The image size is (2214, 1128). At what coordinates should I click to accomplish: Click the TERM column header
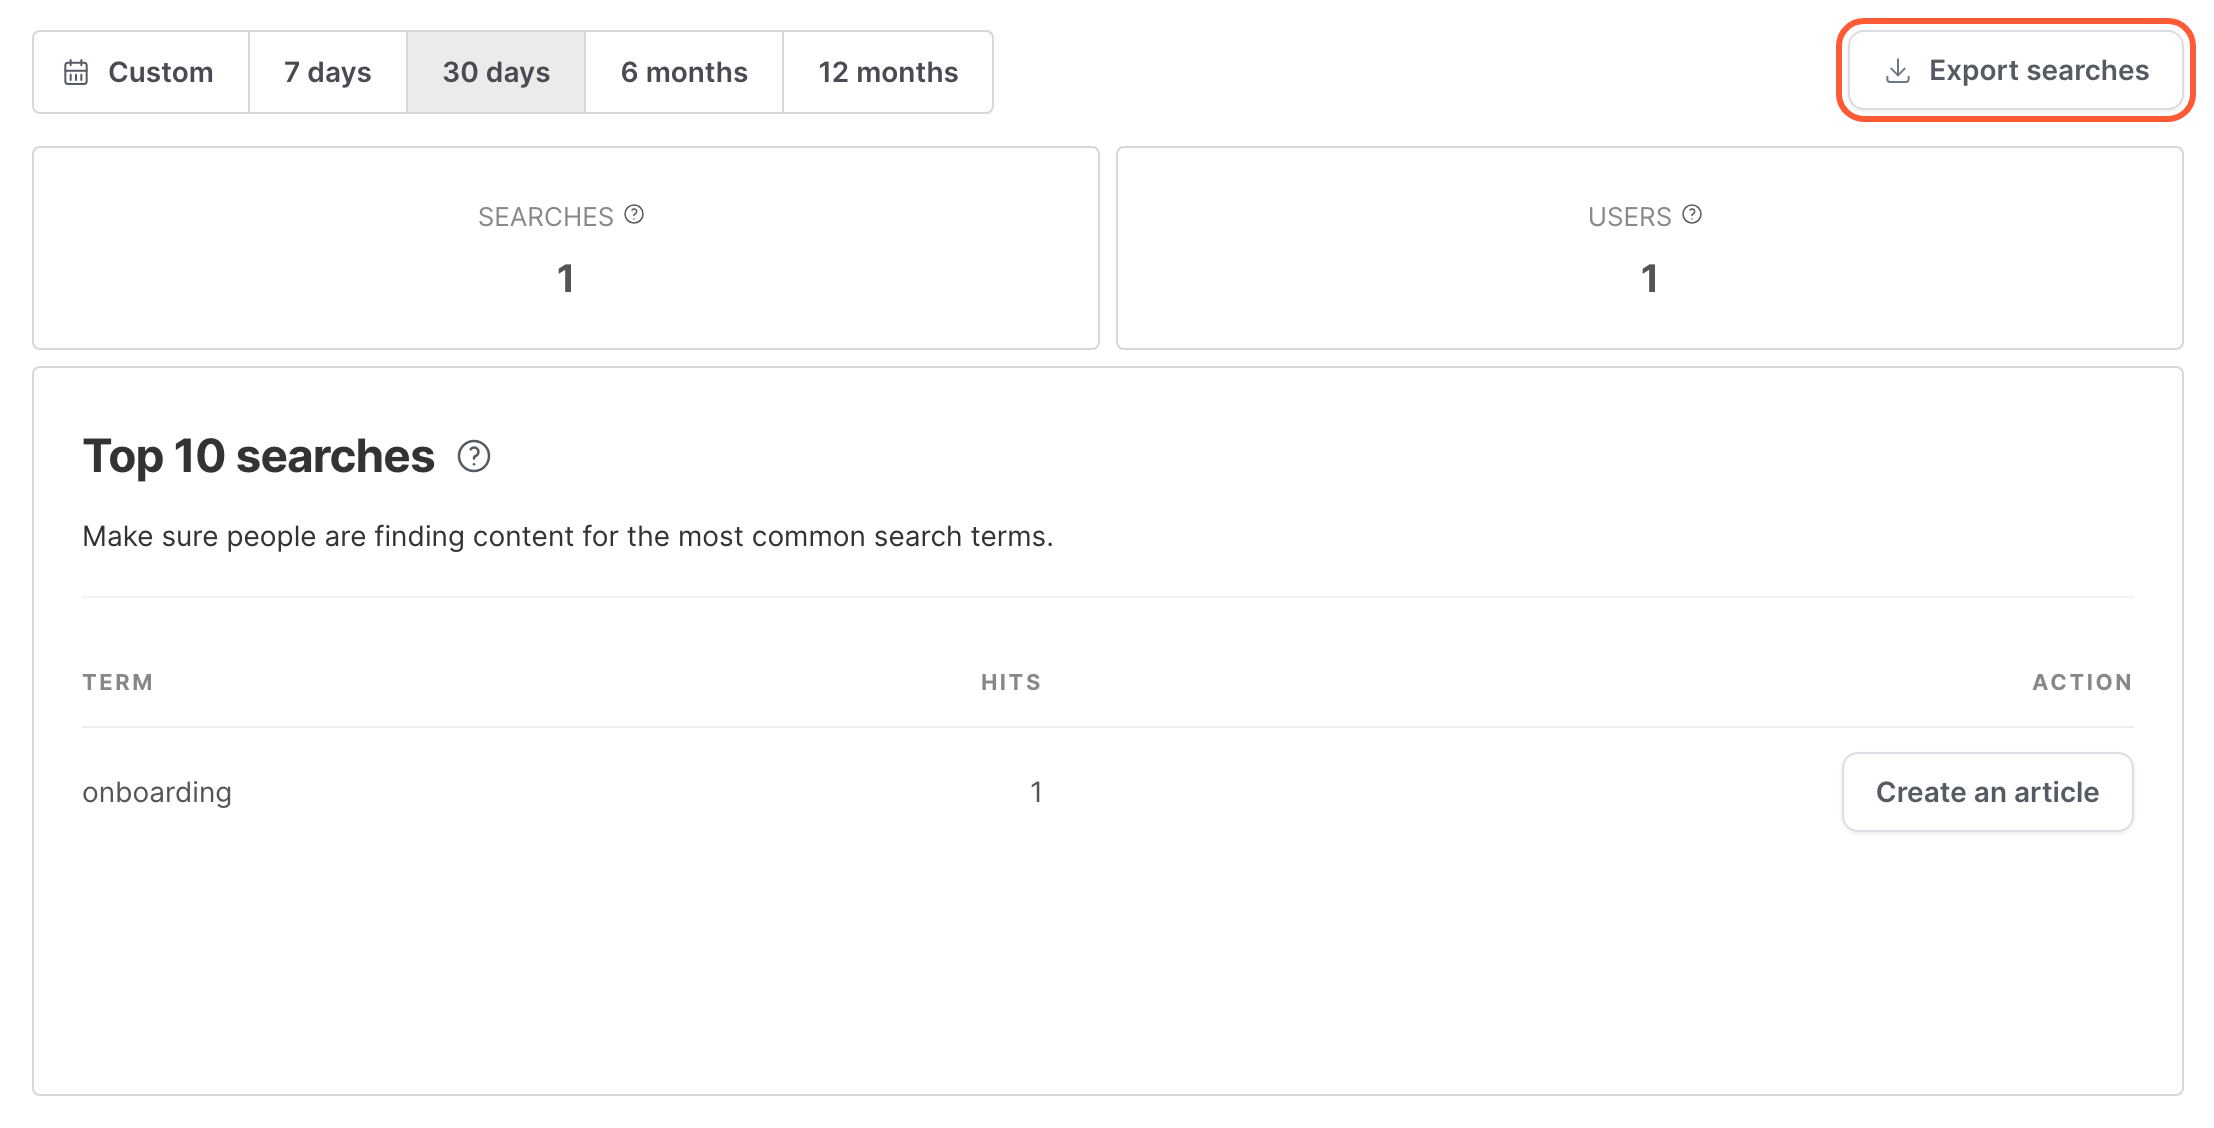(118, 682)
